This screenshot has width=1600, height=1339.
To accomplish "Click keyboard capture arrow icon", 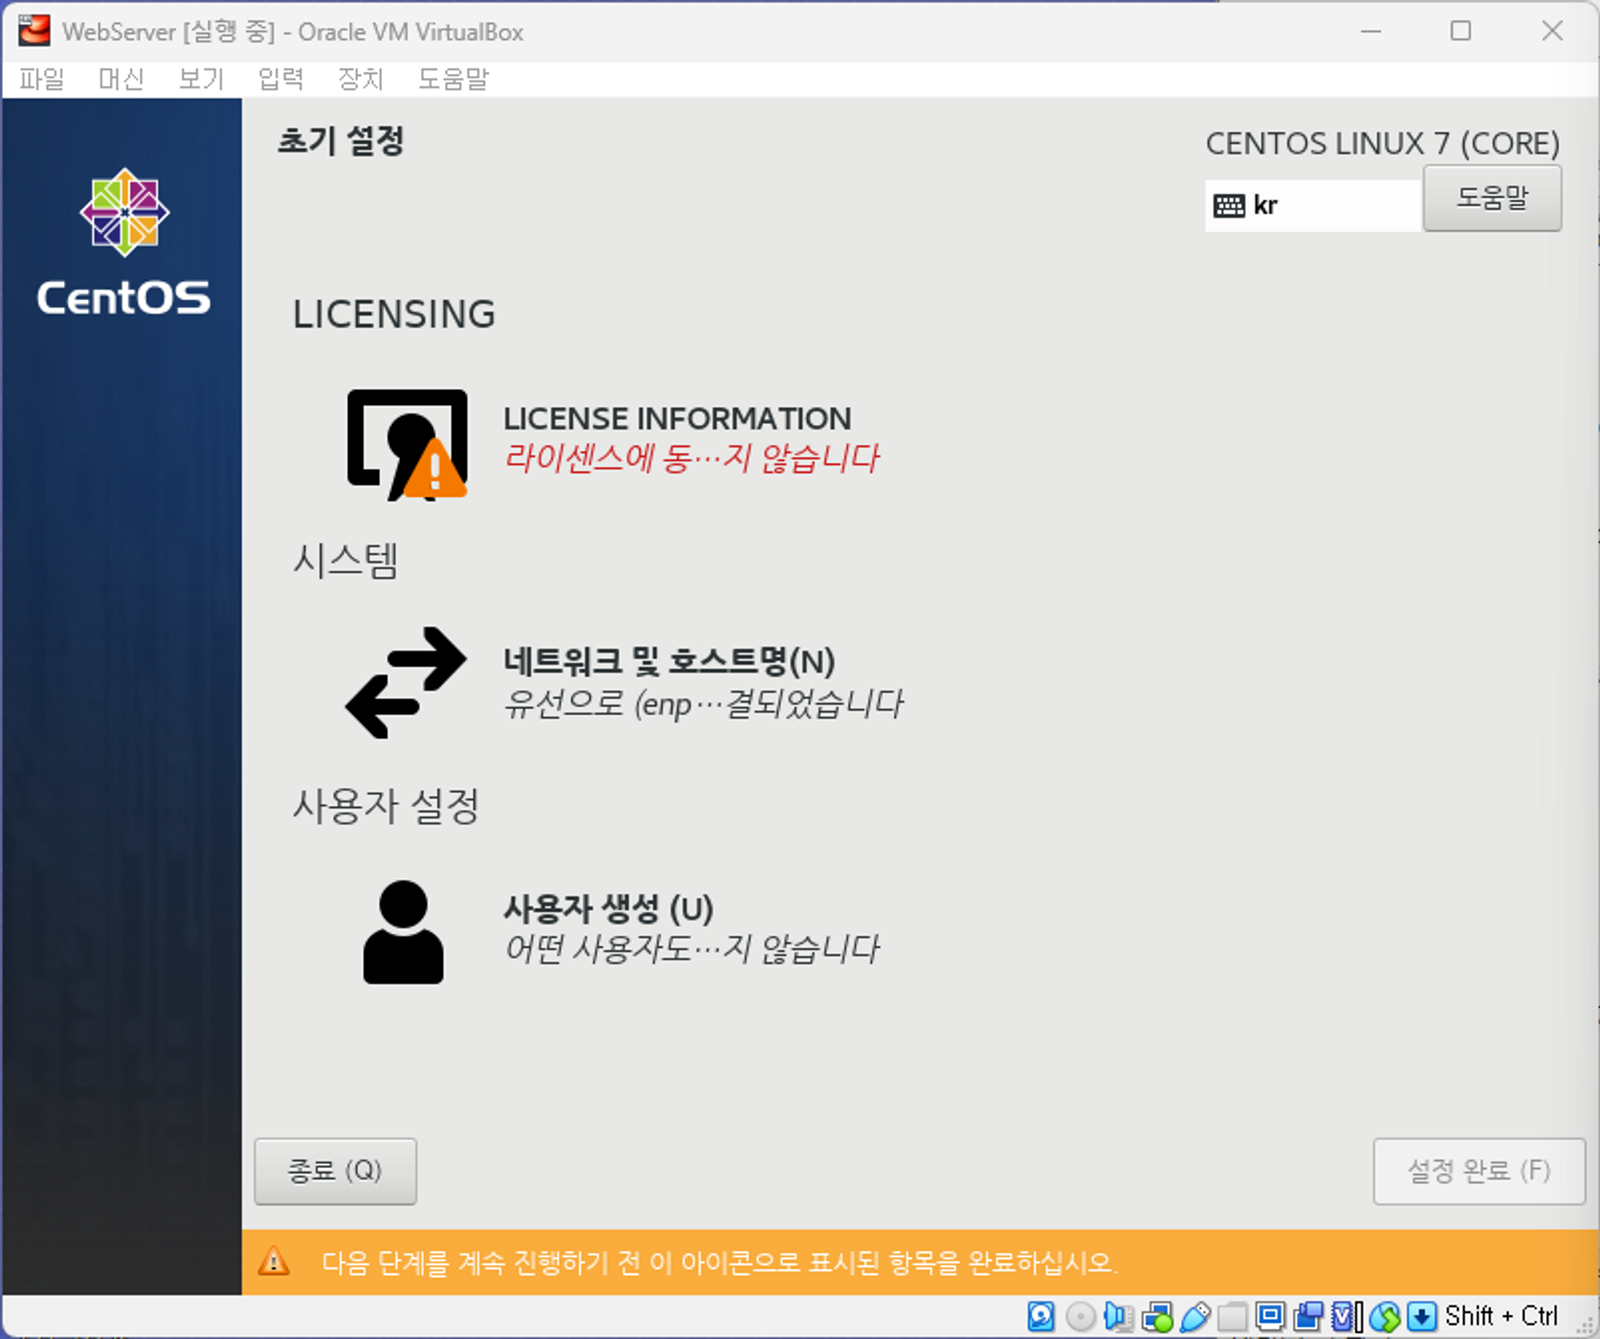I will click(x=1422, y=1316).
